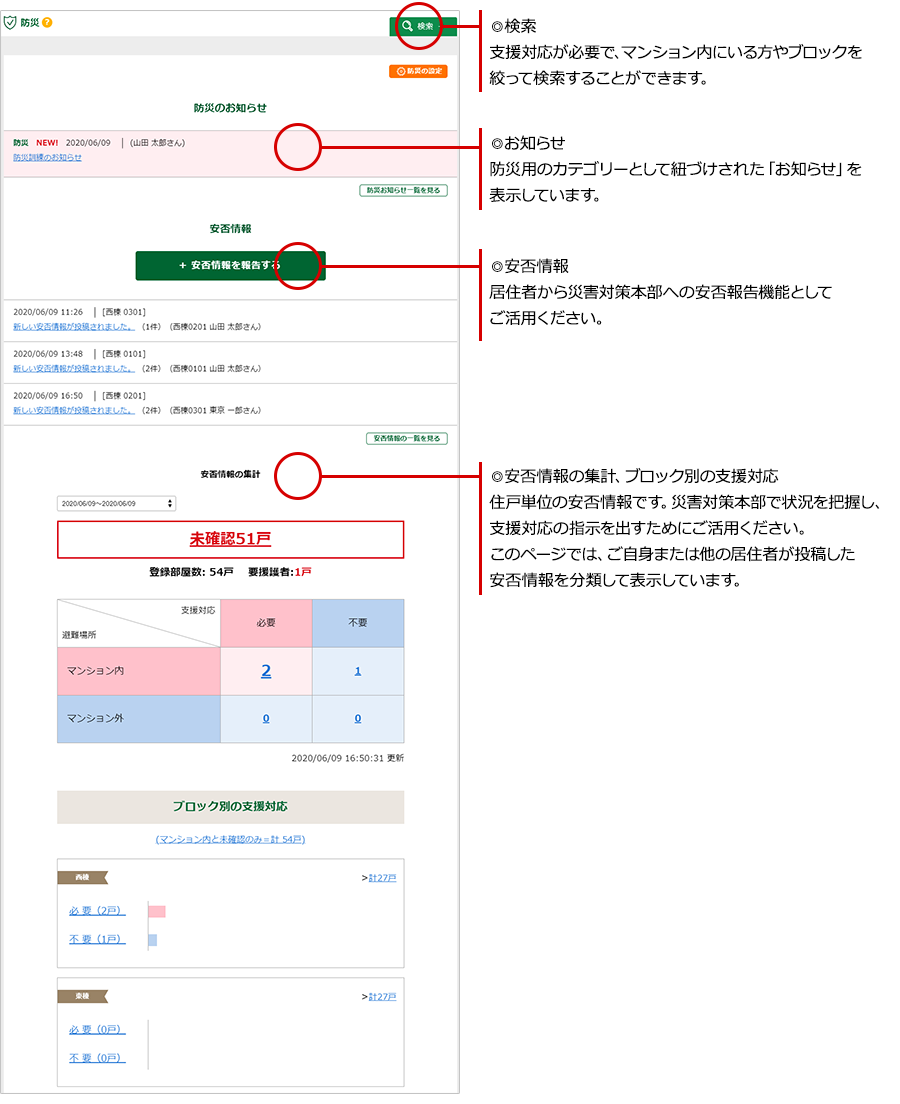Click 安否情報の一覧を見る button
This screenshot has width=900, height=1104.
click(406, 439)
